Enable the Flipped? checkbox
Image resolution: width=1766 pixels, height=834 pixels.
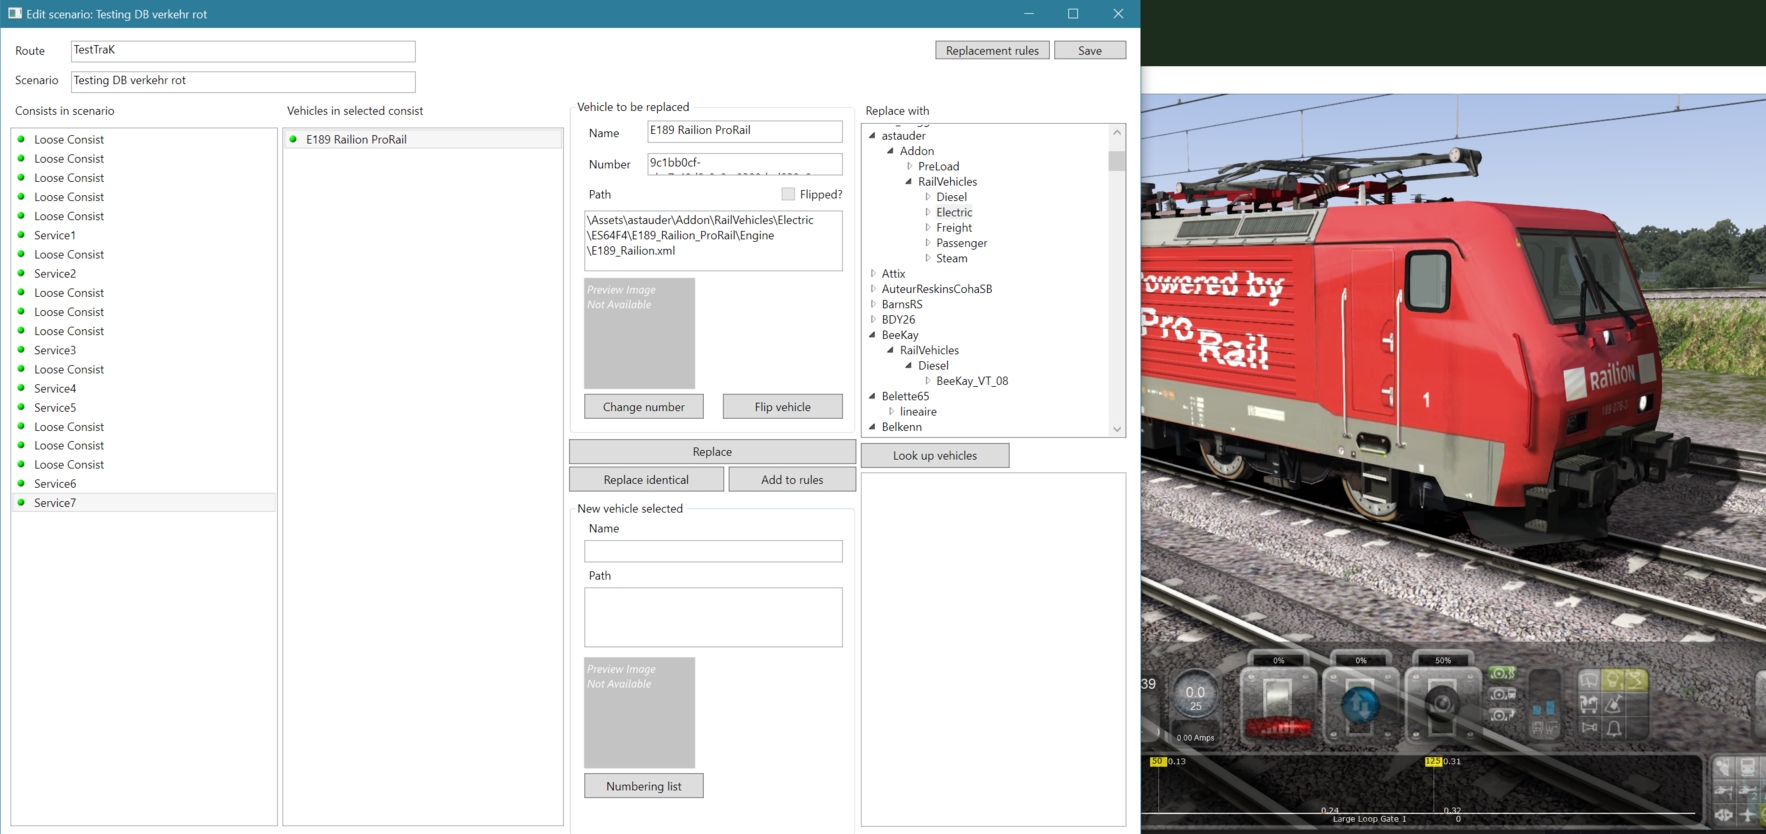(788, 194)
